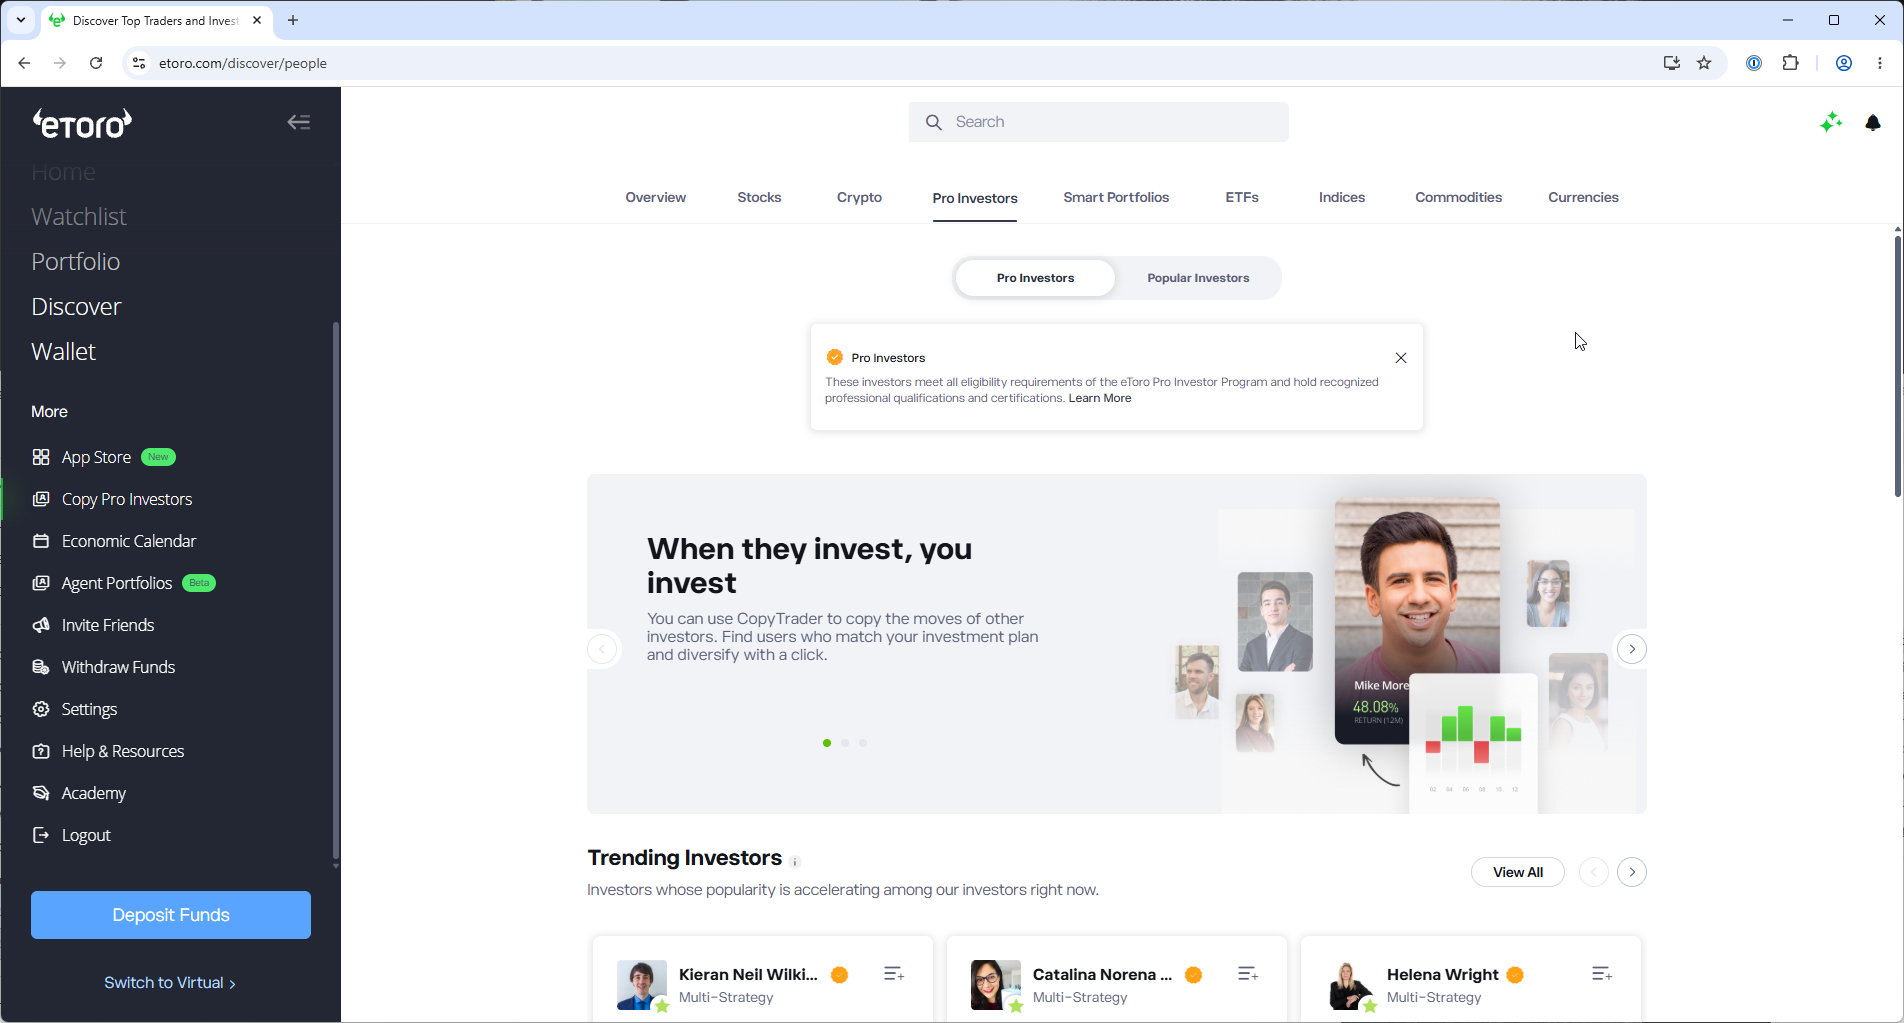The height and width of the screenshot is (1023, 1904).
Task: Open Kieran Neil Wilki profile photo
Action: [642, 985]
